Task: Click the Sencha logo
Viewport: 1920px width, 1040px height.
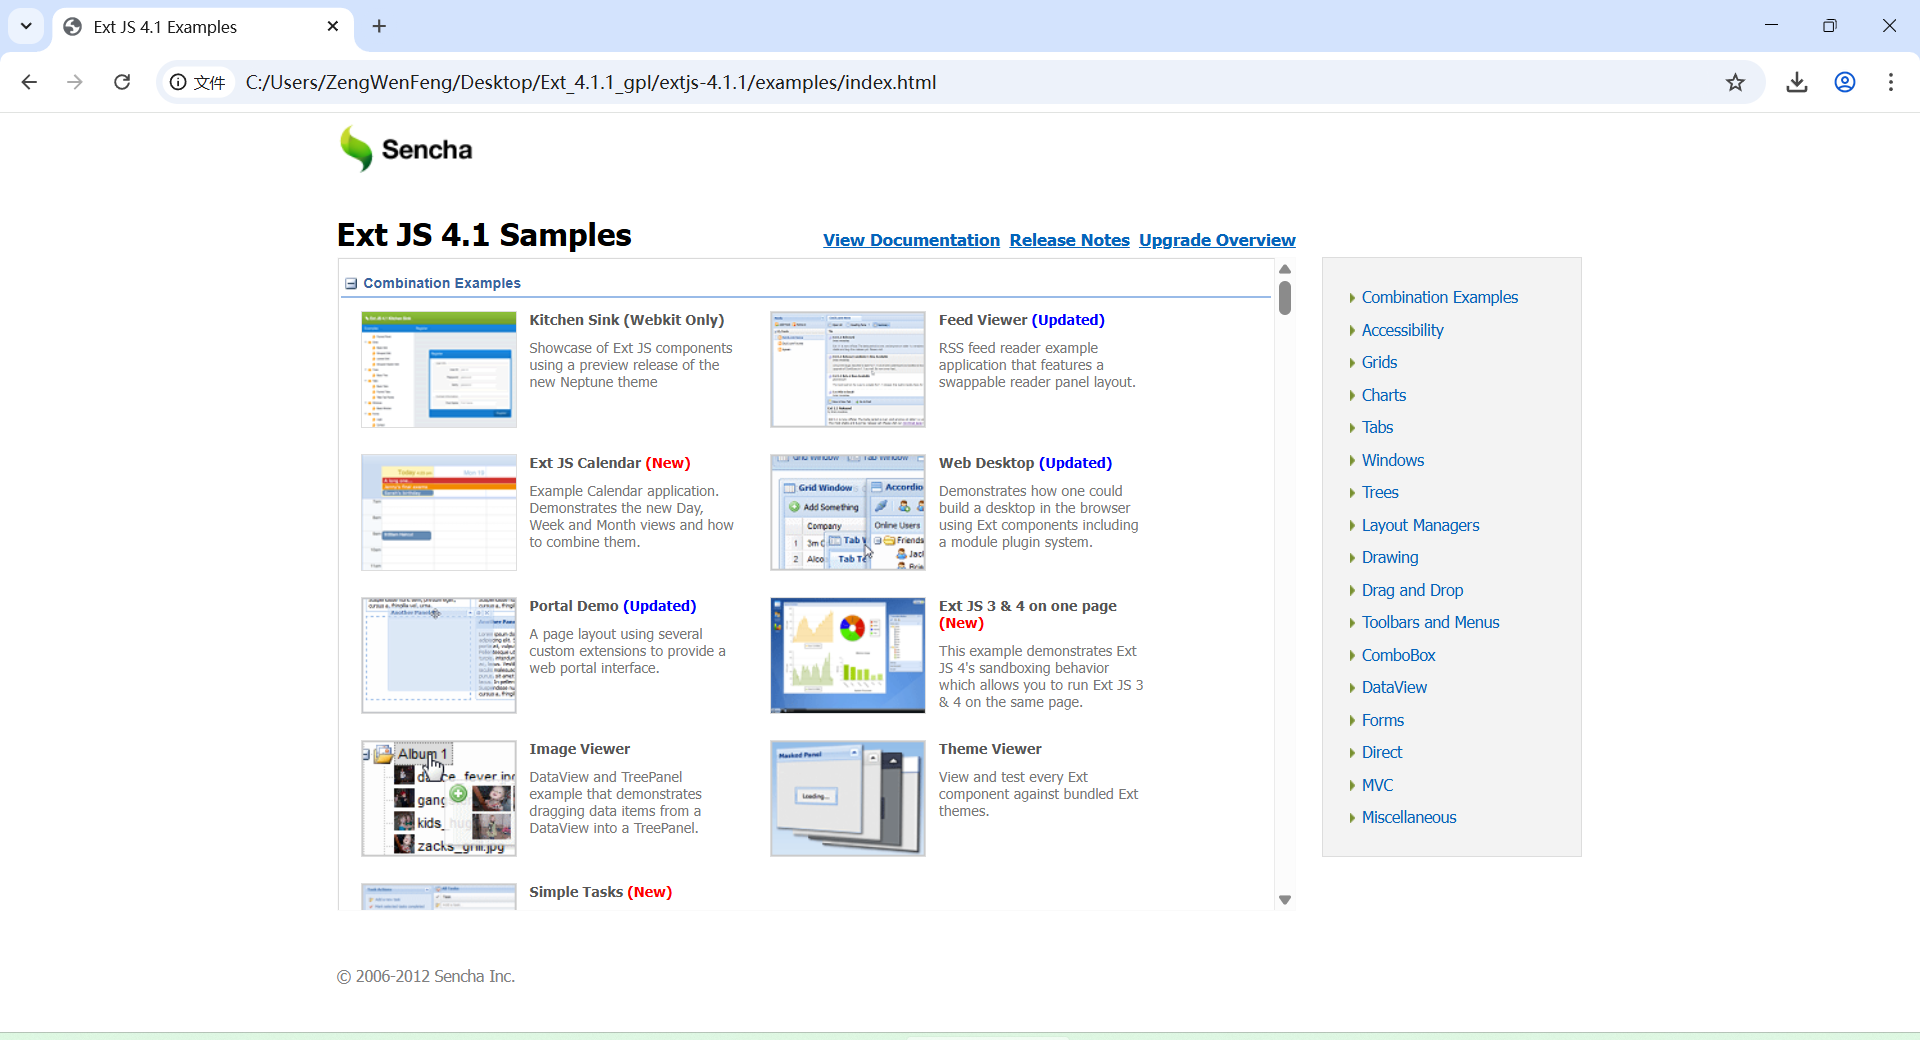Action: click(404, 148)
